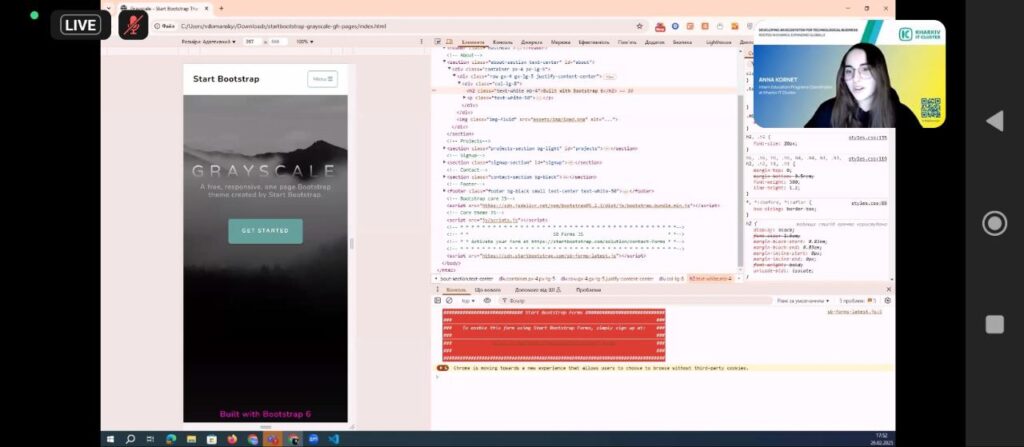
Task: Select the Issues drawer tab
Action: click(x=588, y=290)
